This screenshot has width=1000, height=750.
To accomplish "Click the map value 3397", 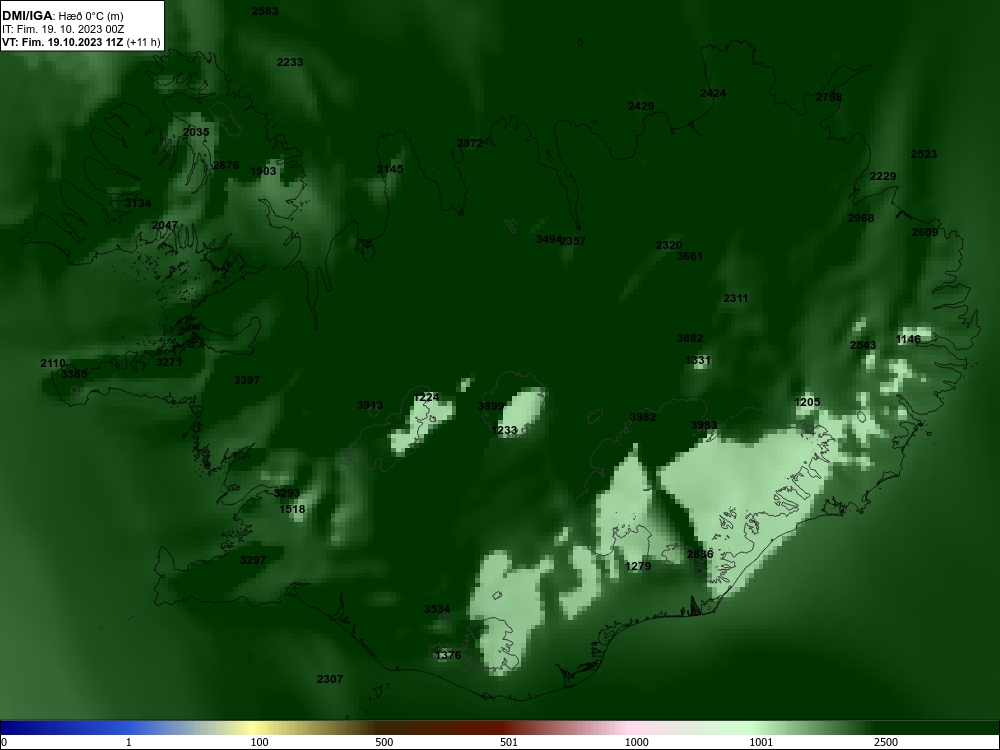I will (247, 380).
